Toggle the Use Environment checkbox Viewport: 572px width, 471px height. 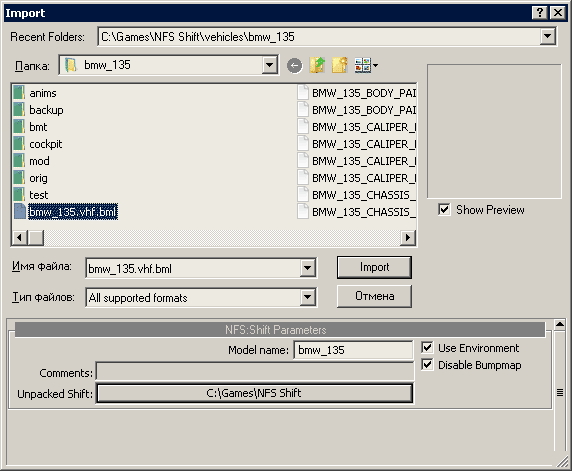pos(427,348)
